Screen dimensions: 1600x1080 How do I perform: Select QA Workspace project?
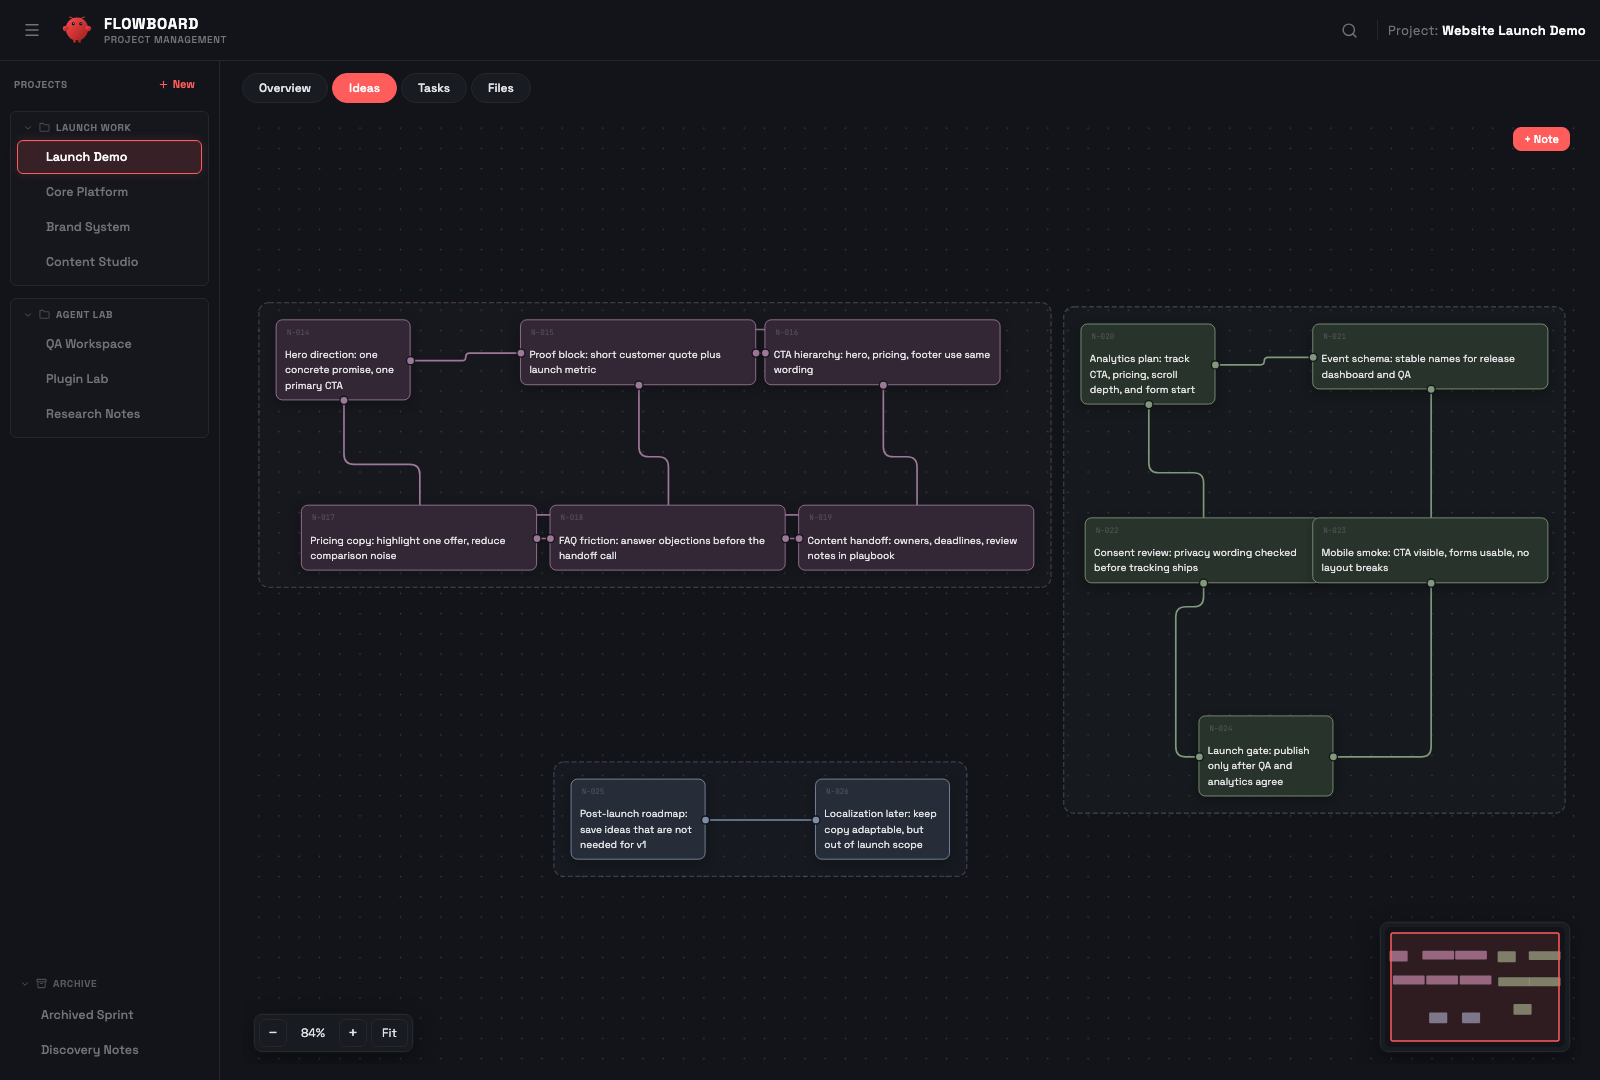coord(109,344)
